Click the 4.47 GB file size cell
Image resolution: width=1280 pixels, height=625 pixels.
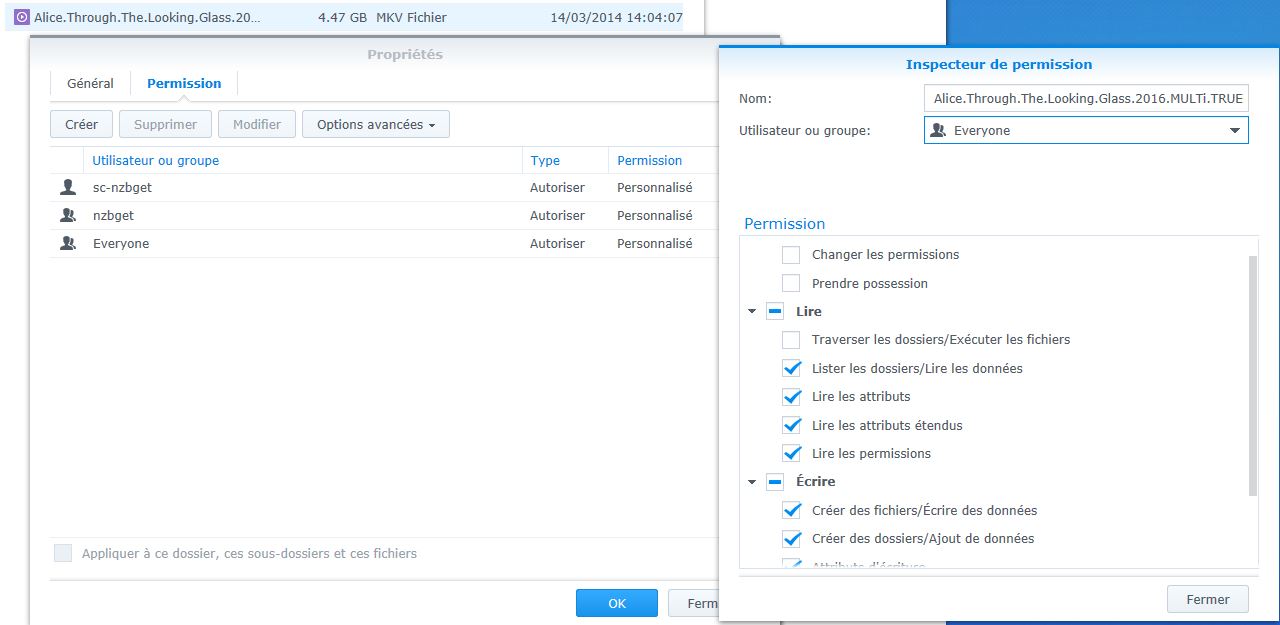(342, 17)
